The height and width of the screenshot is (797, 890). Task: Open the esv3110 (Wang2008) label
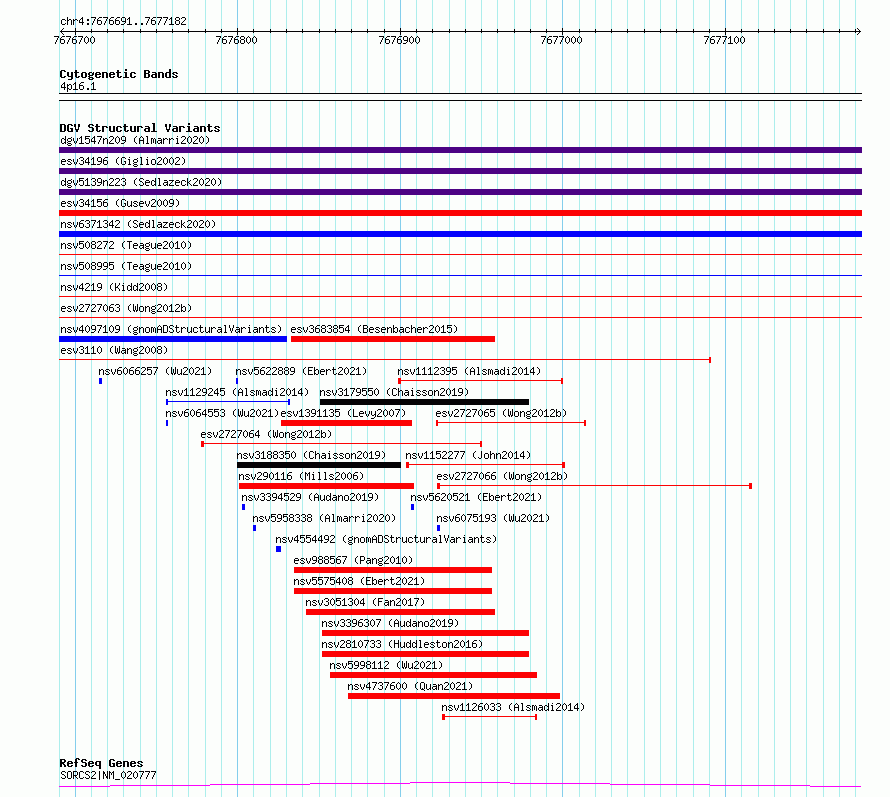point(114,350)
